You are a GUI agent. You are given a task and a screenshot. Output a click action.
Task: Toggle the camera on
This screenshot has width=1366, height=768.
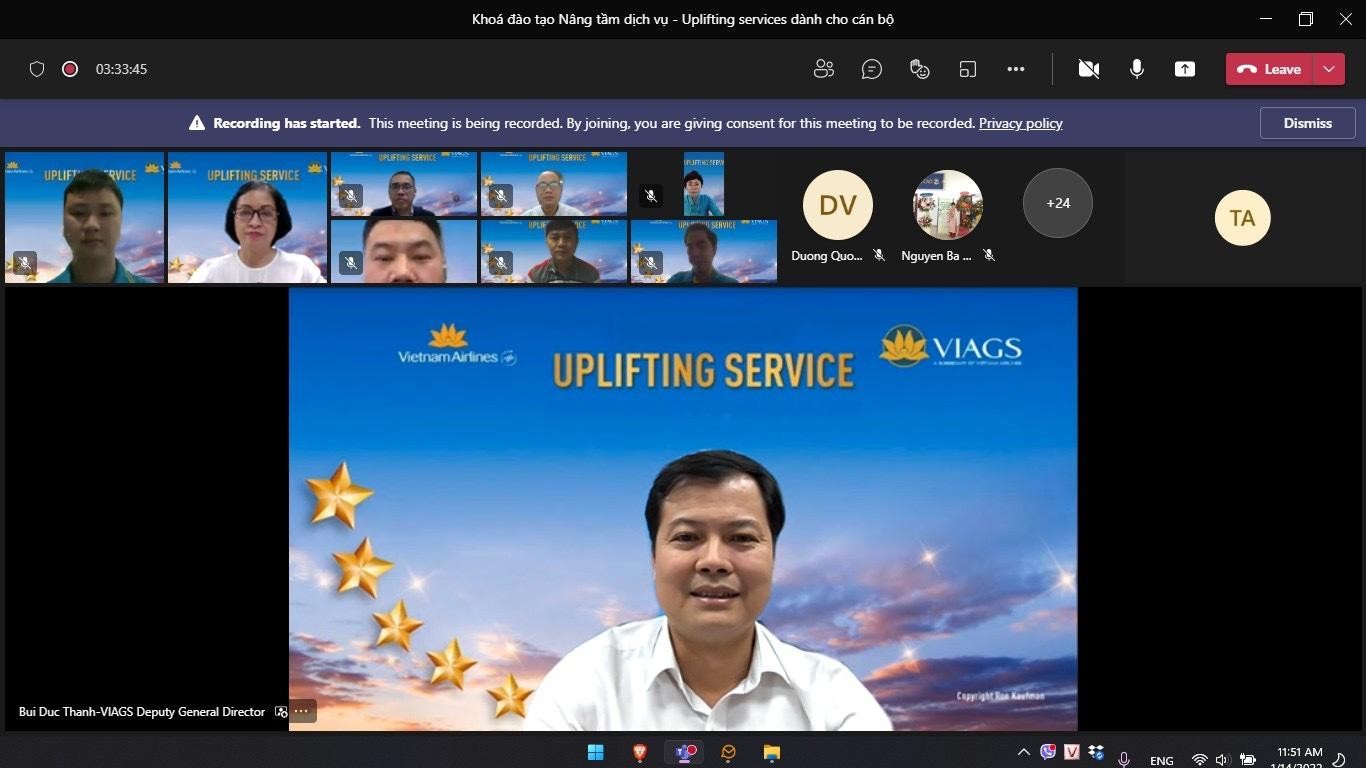(x=1089, y=69)
